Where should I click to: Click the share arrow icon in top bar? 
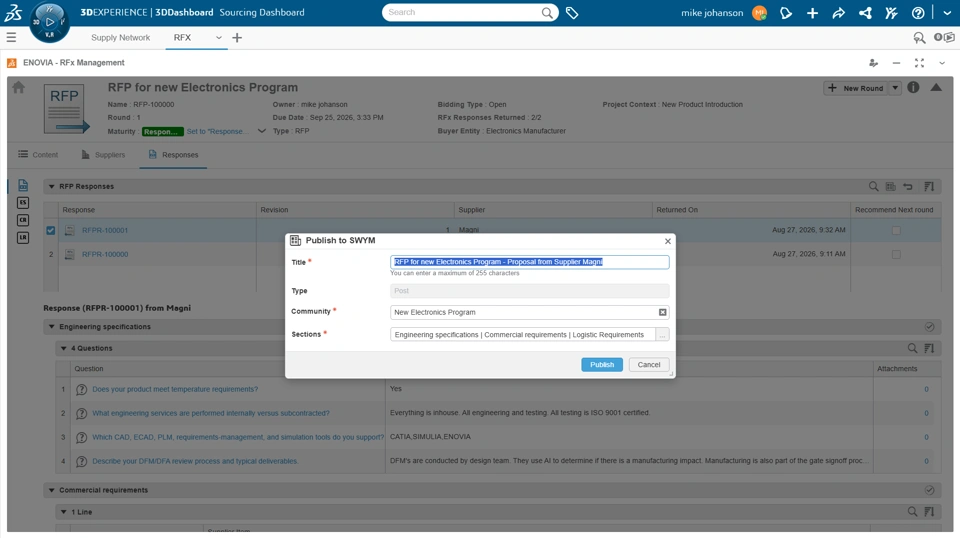tap(838, 13)
